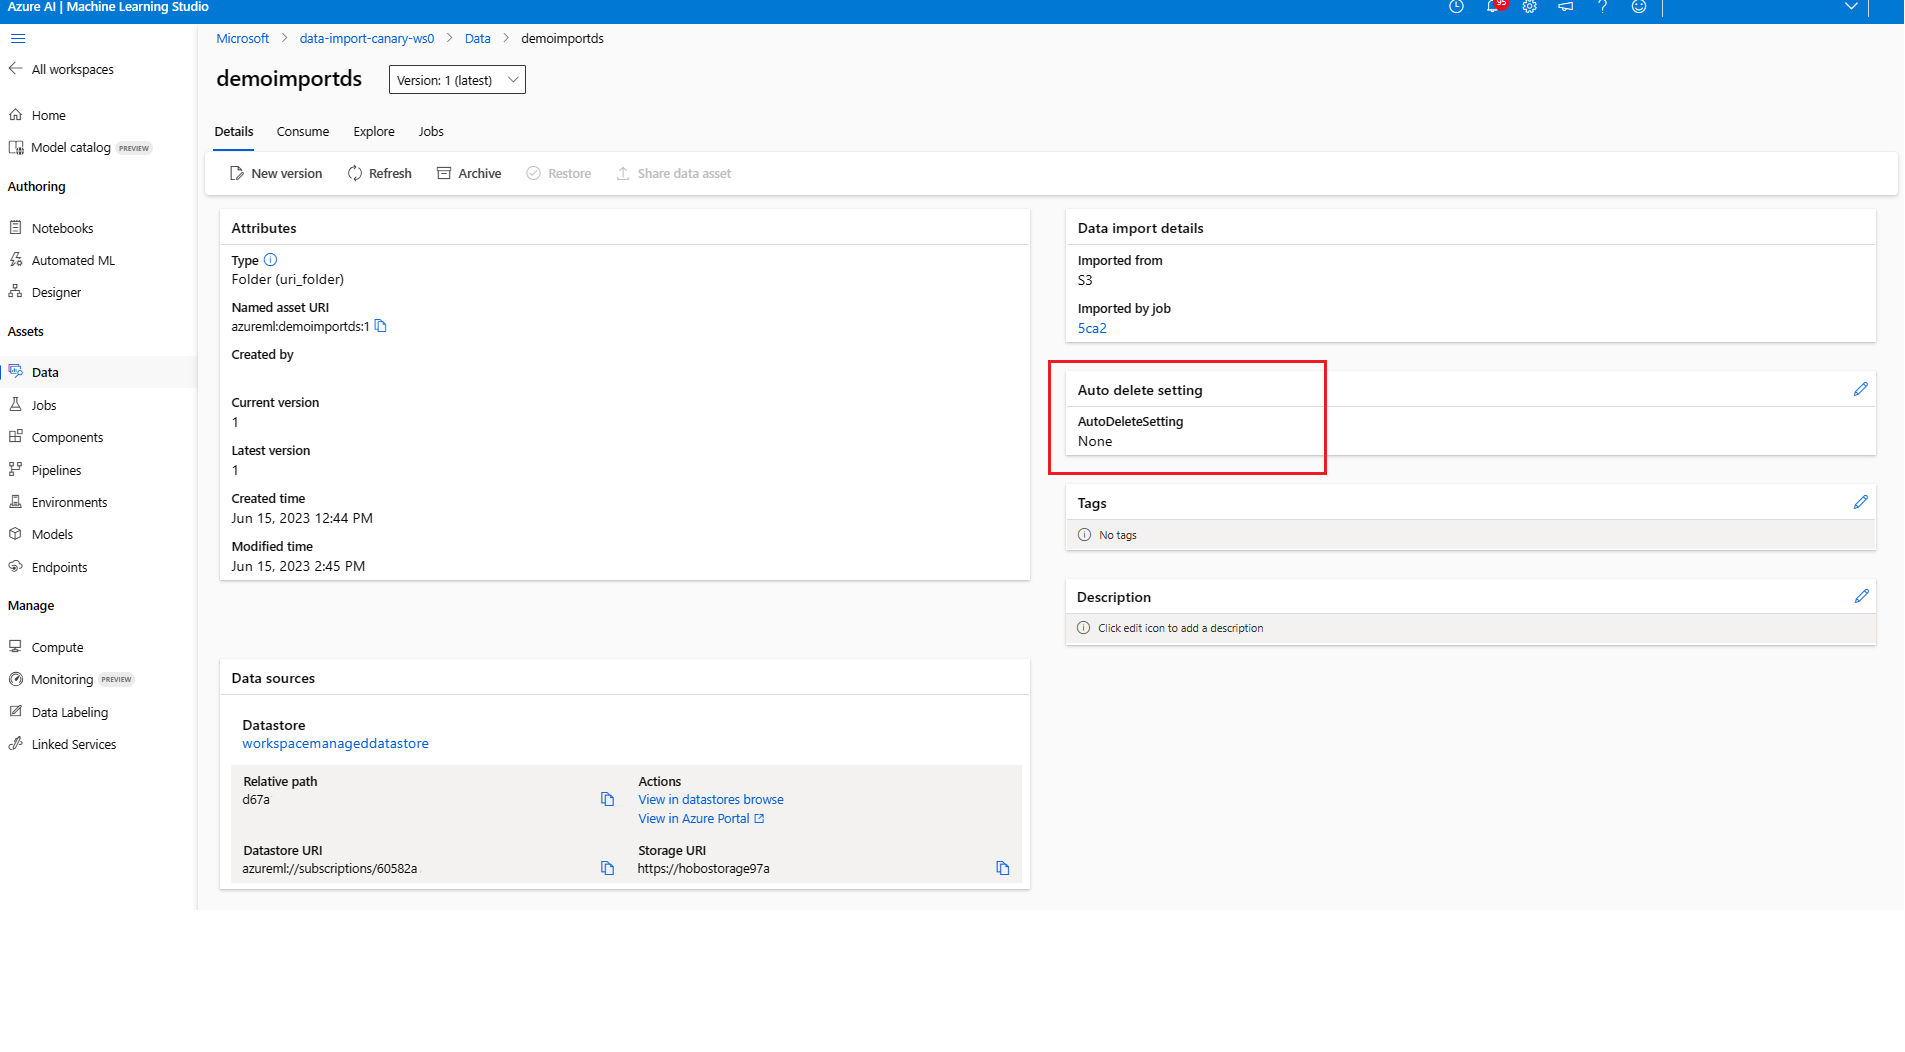Open Components page
This screenshot has width=1905, height=1052.
coord(56,437)
